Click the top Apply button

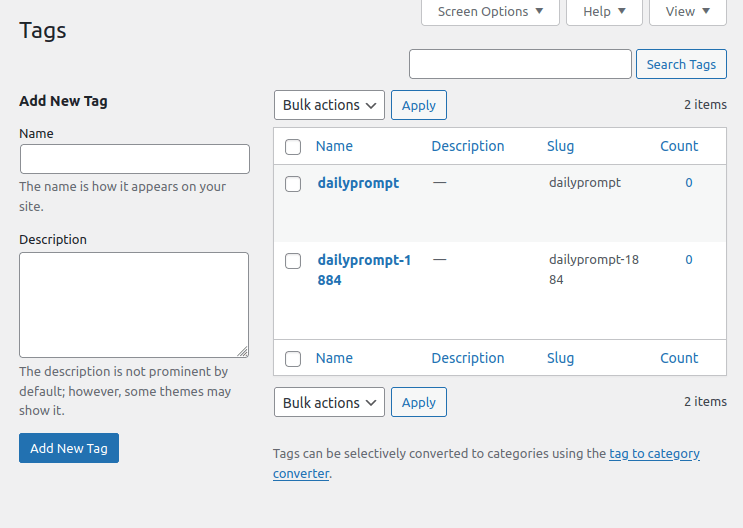tap(418, 105)
